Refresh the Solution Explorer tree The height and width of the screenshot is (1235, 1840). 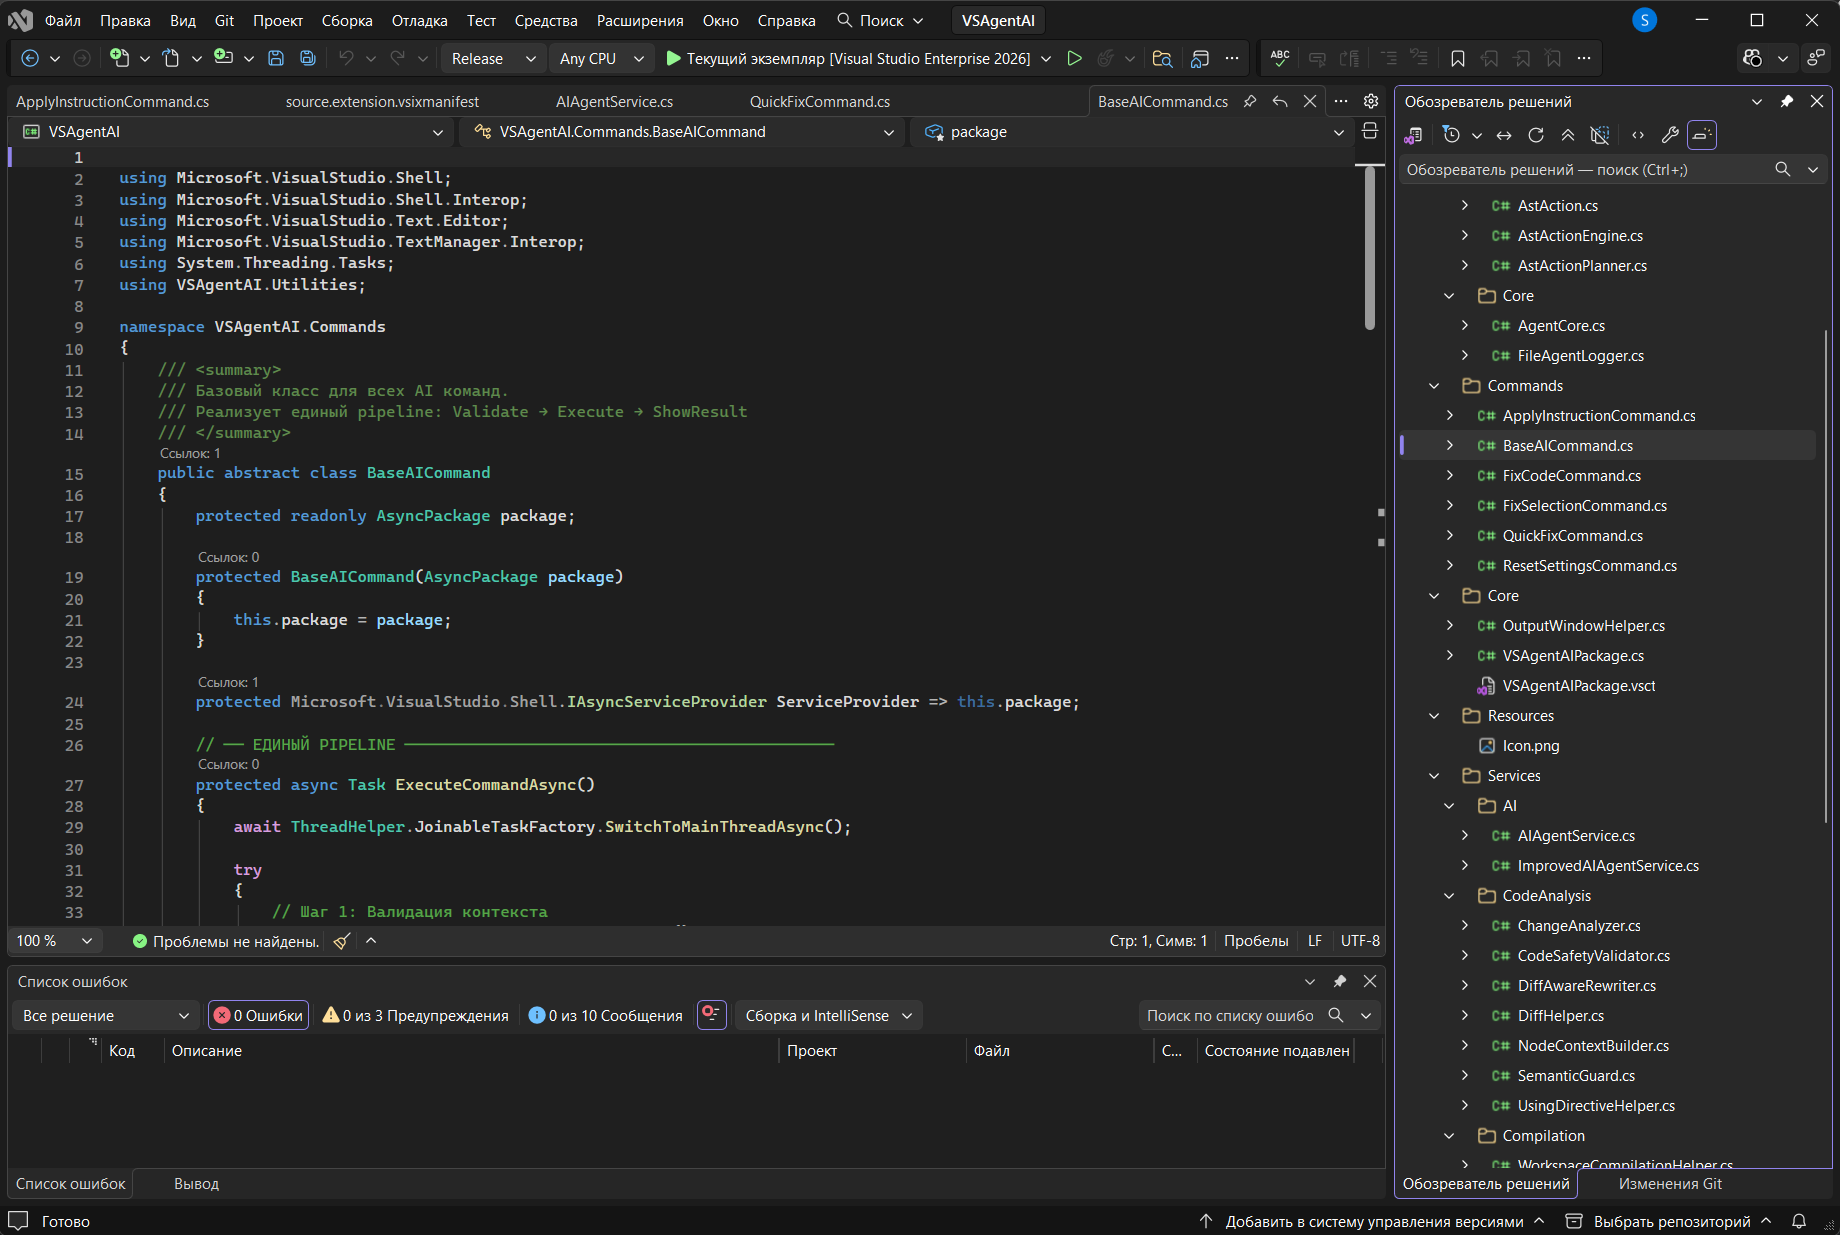tap(1536, 135)
